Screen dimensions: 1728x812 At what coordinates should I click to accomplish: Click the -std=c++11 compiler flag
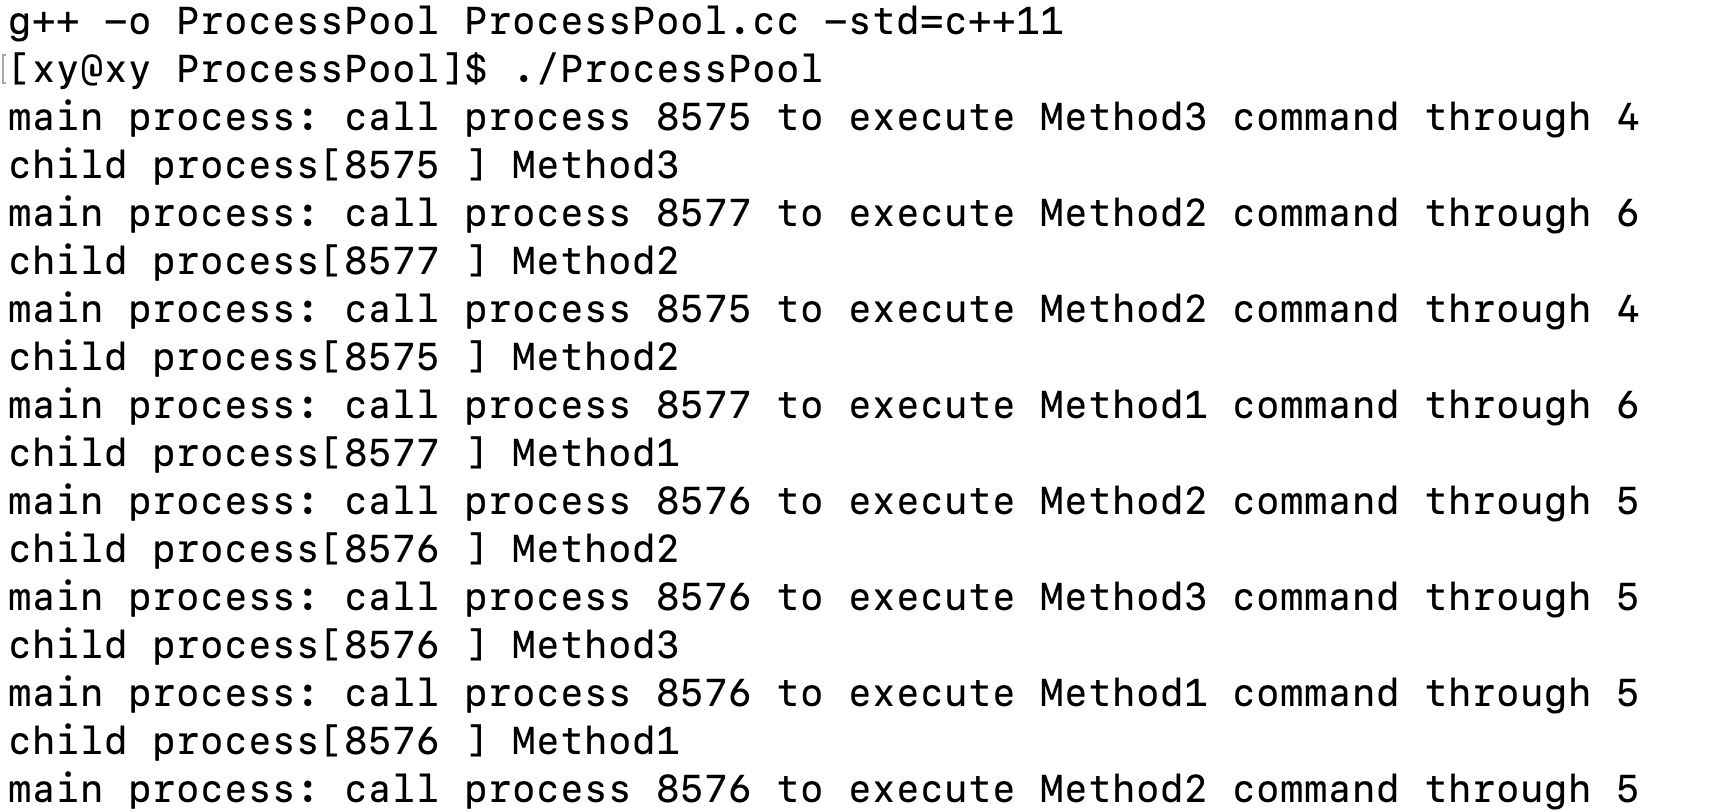pos(943,21)
